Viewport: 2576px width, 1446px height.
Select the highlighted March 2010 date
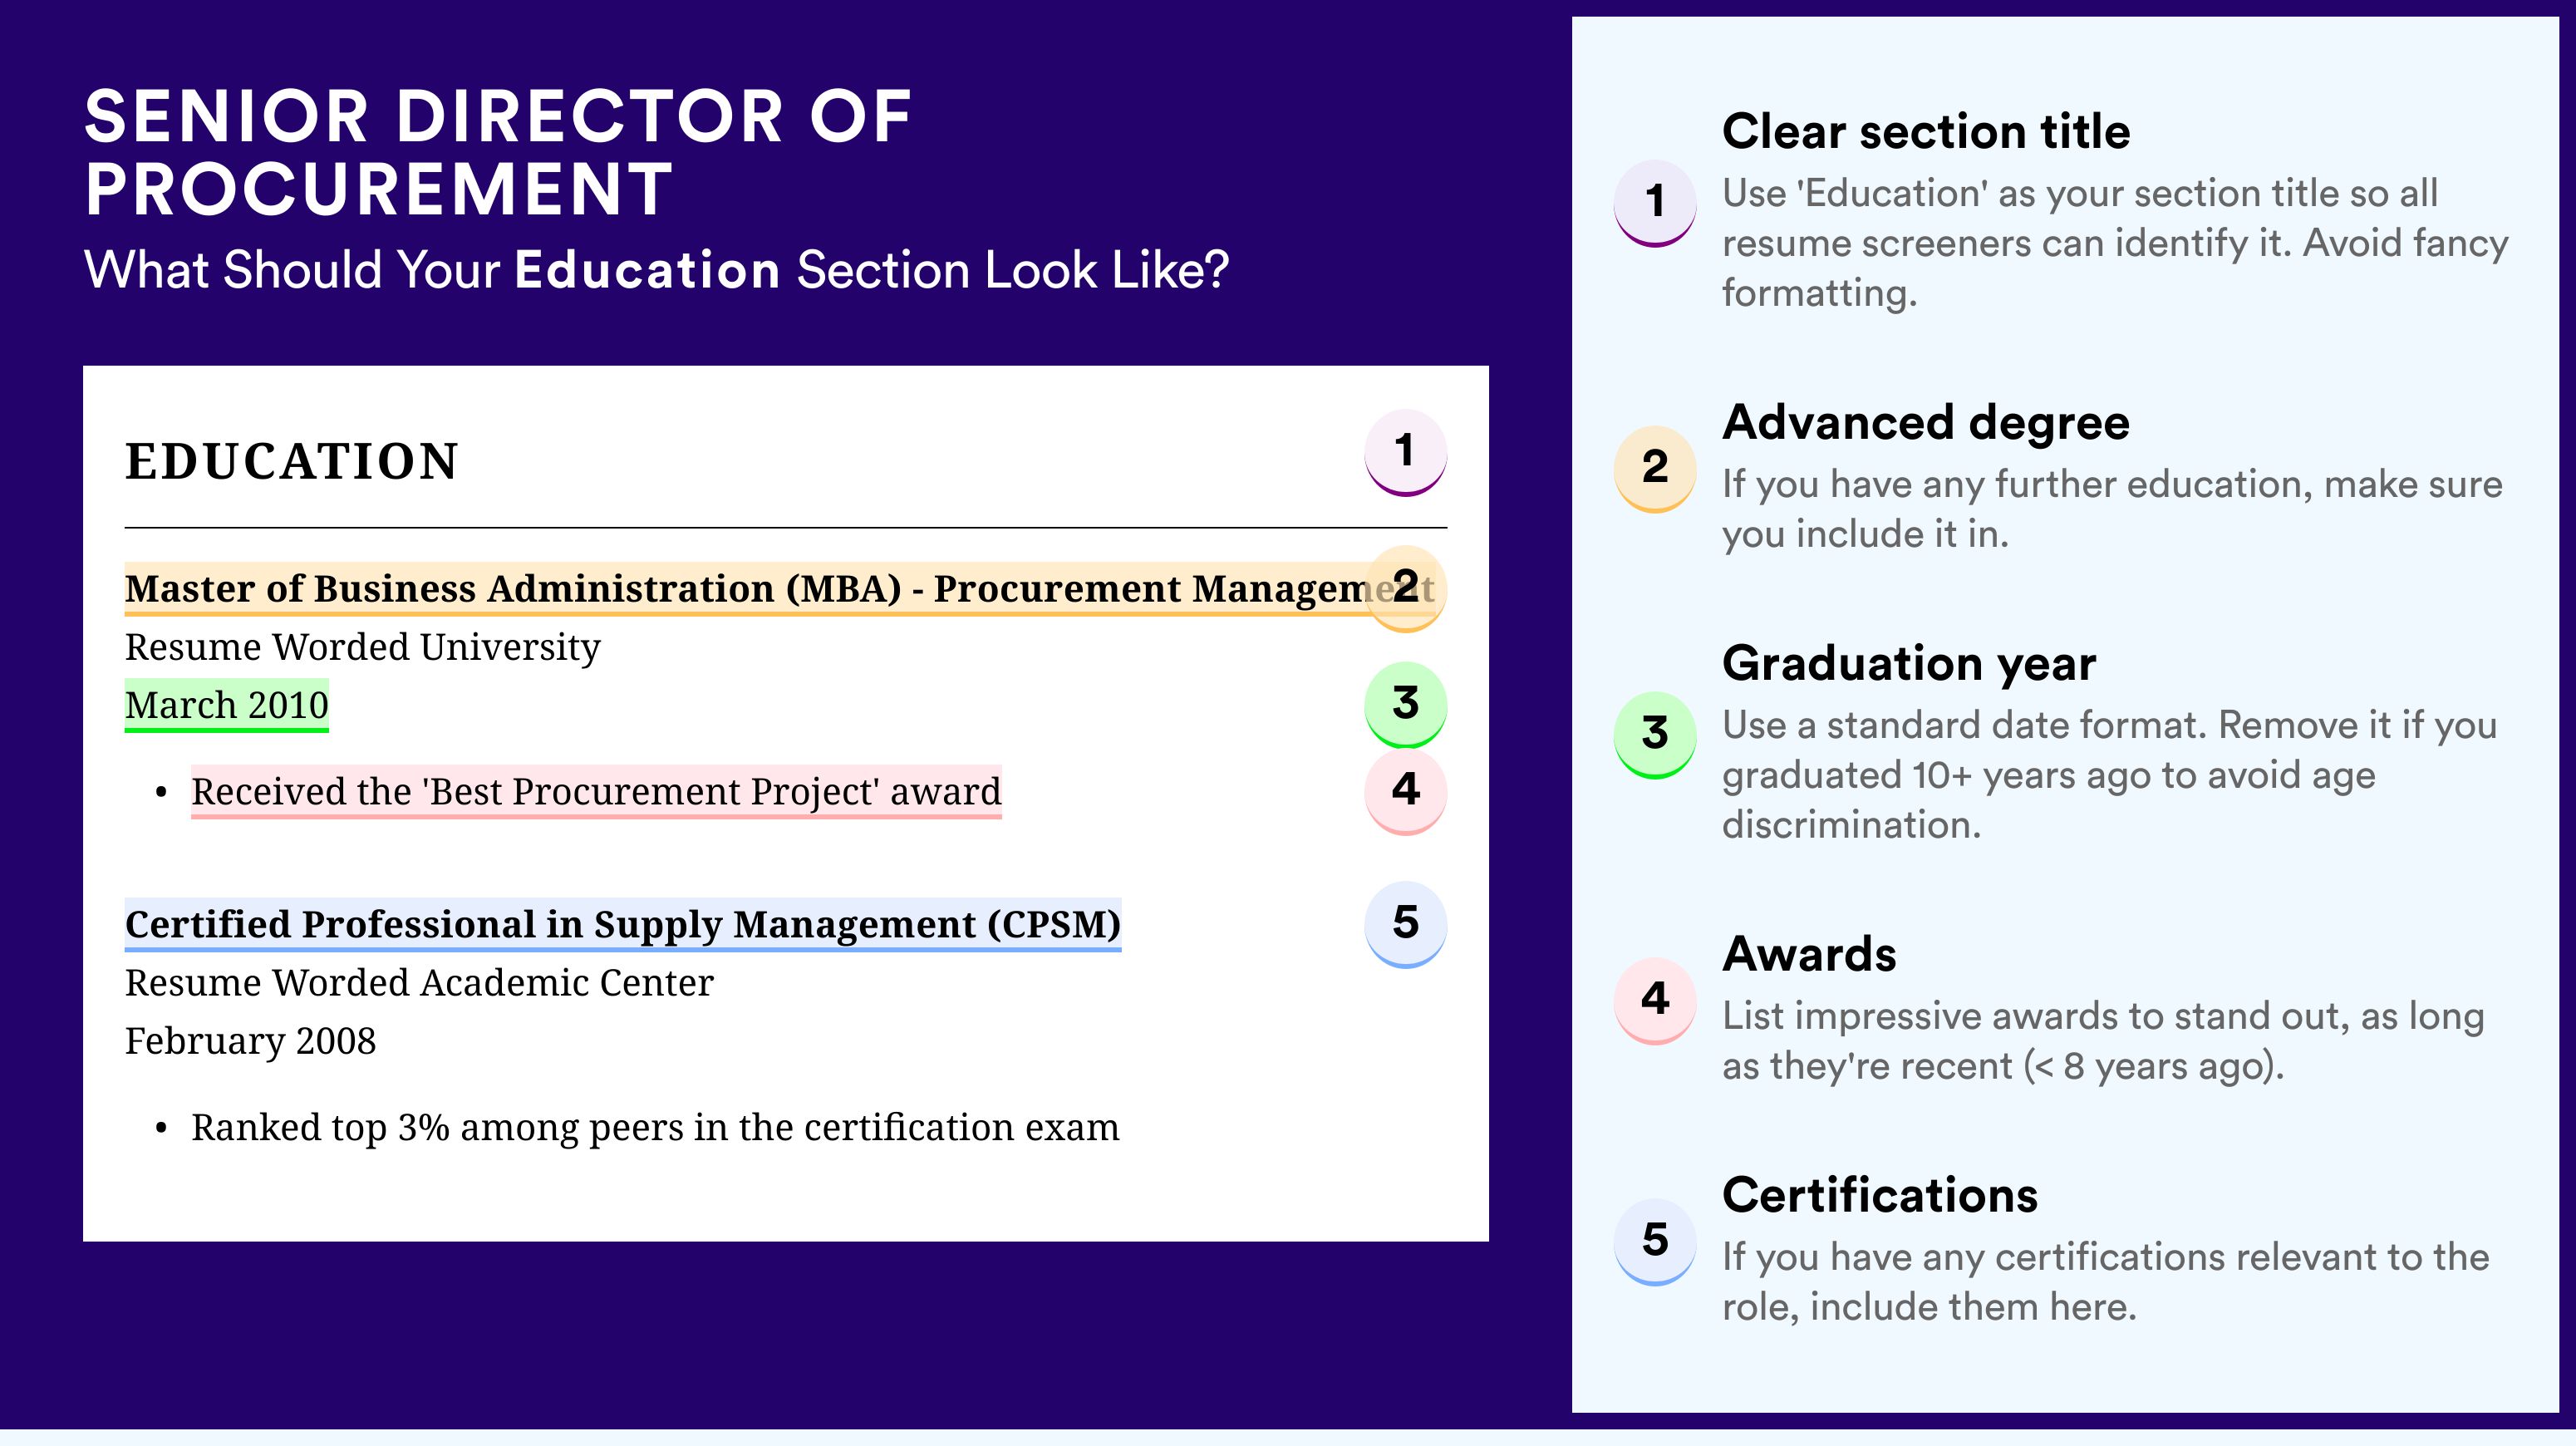(x=227, y=705)
